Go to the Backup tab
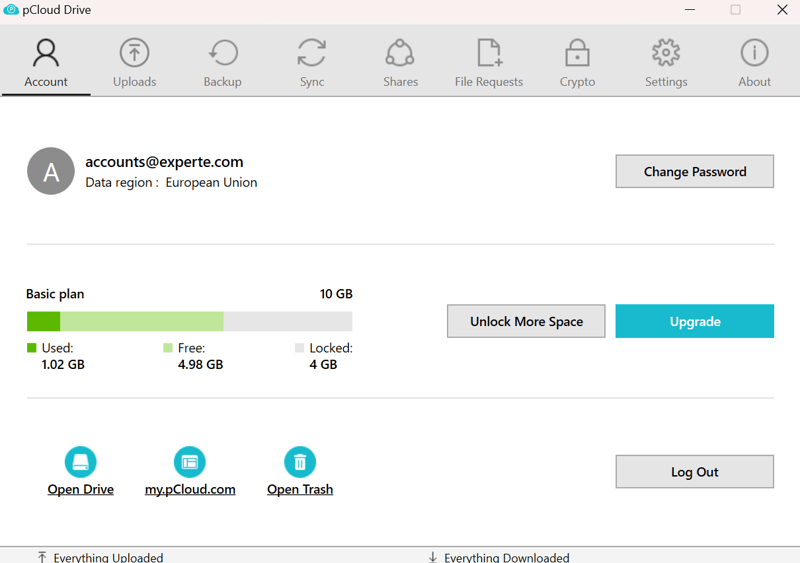Image resolution: width=800 pixels, height=563 pixels. 222,62
